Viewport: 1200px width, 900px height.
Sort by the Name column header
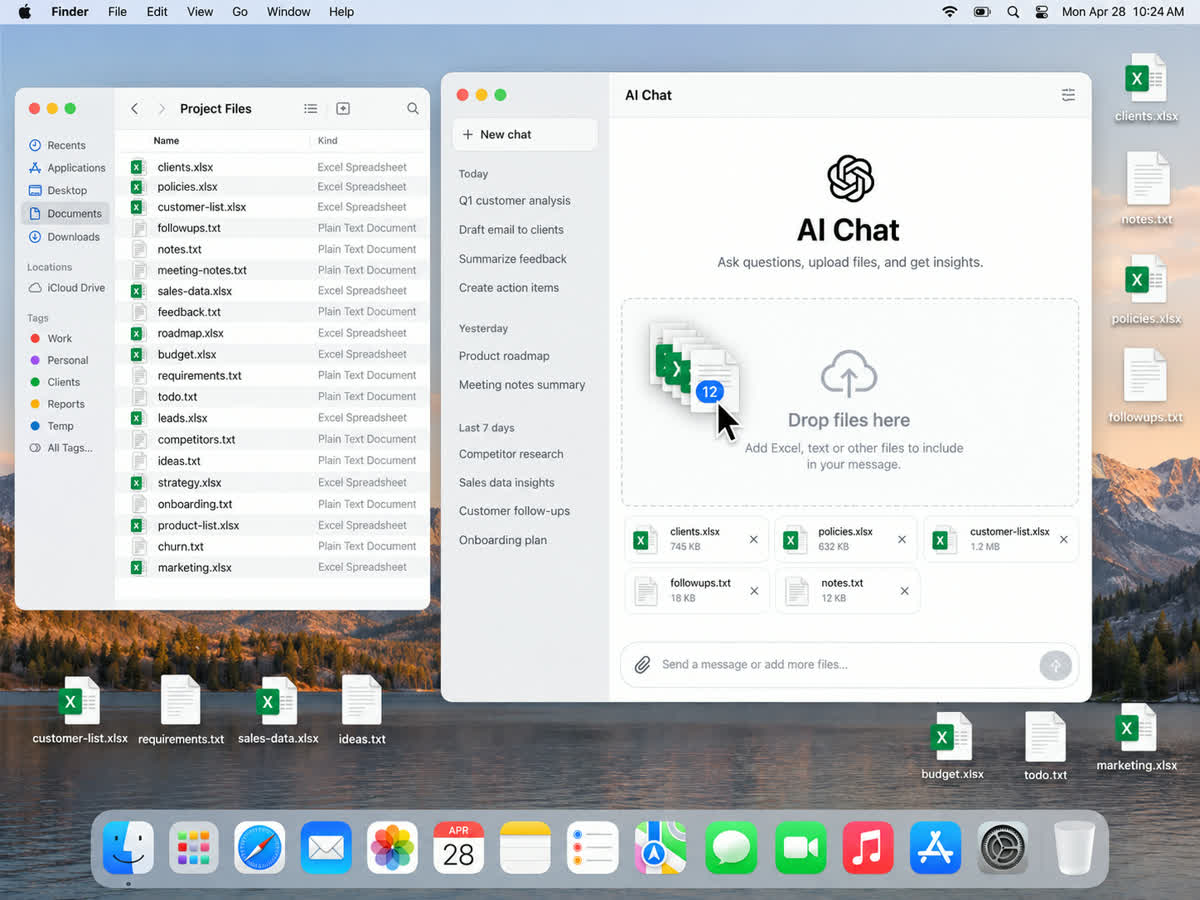pos(166,141)
